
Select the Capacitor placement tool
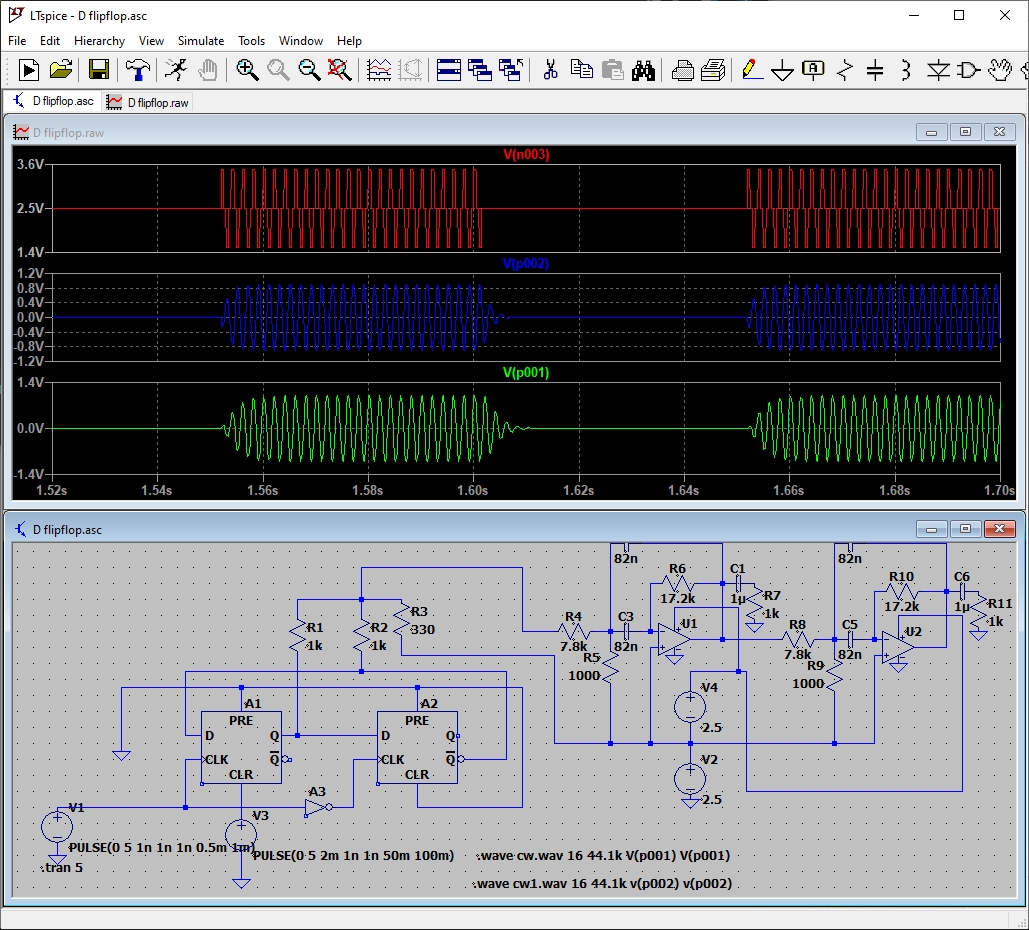pos(875,69)
